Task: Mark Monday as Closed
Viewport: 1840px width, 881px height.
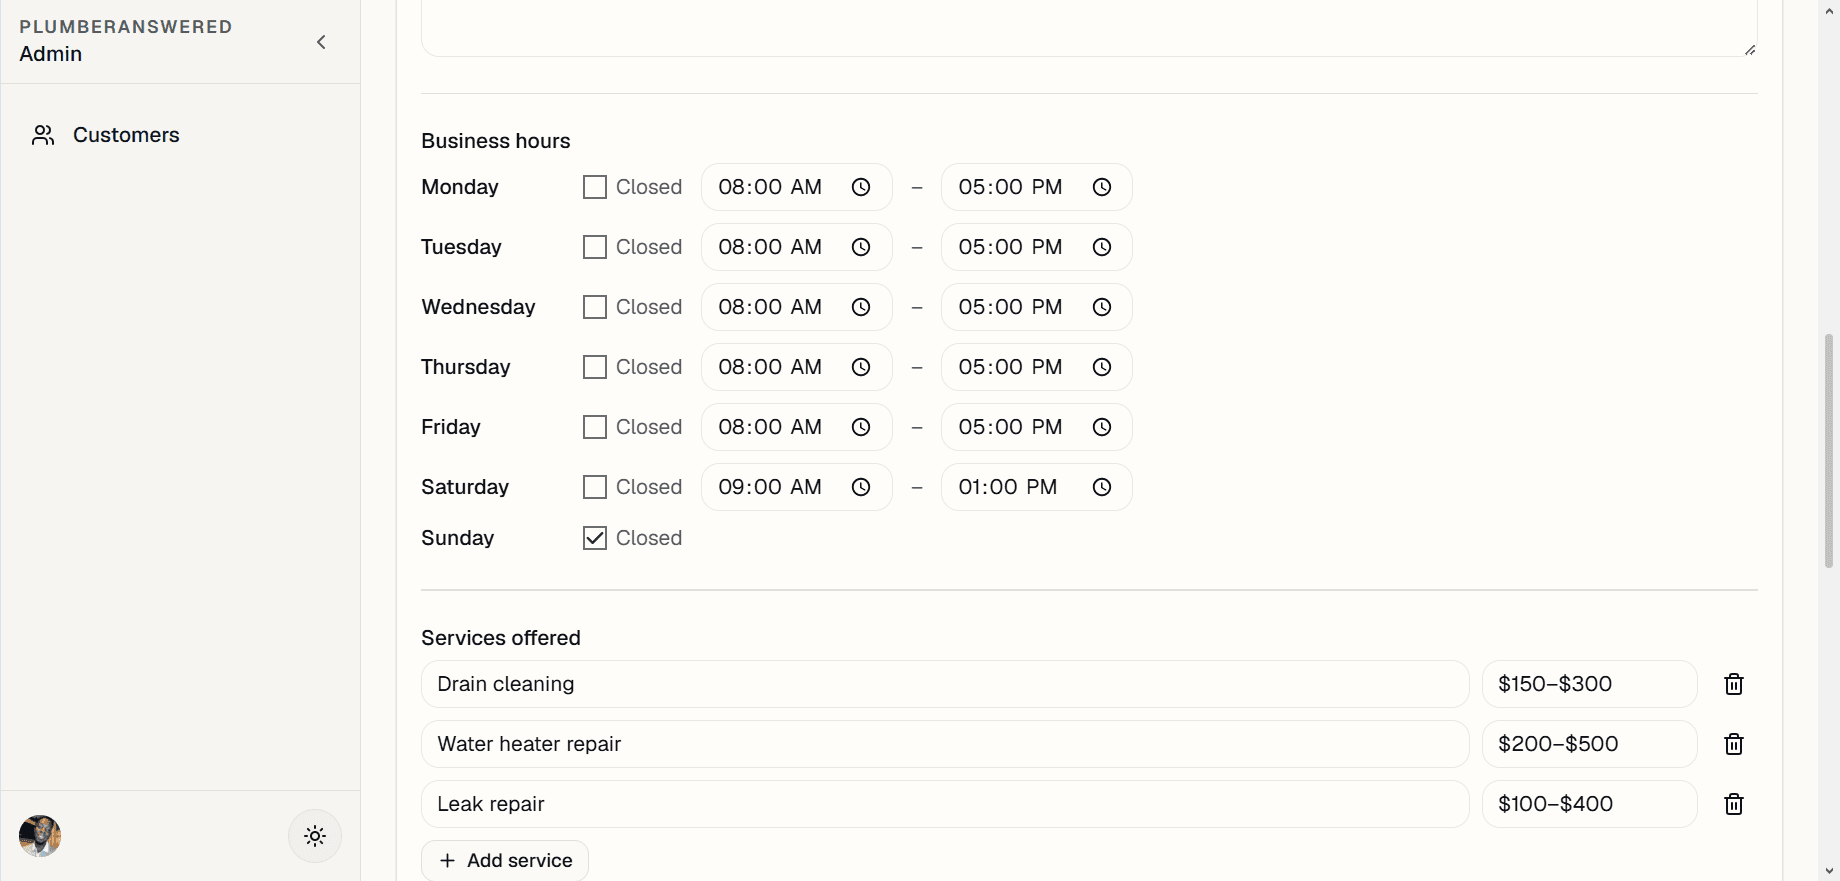Action: (x=595, y=187)
